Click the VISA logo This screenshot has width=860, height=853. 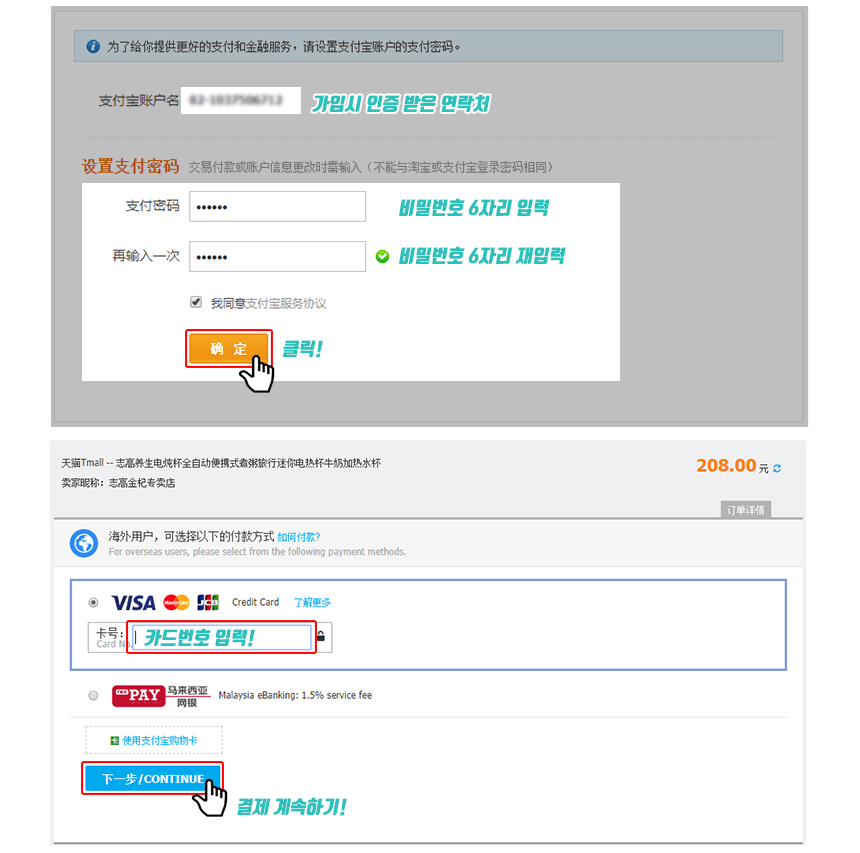pos(133,603)
